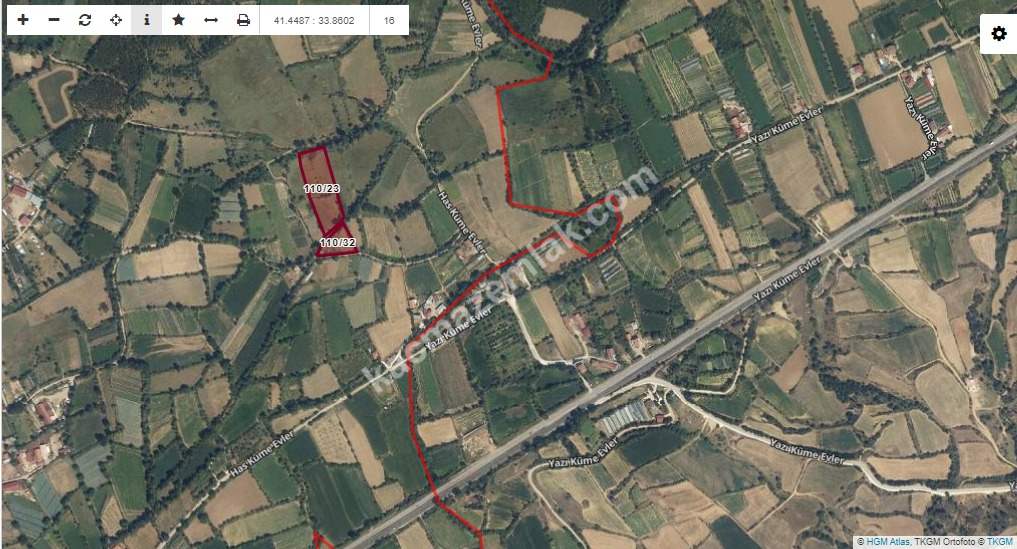Open favorites with the star icon
This screenshot has height=549, width=1017.
(178, 20)
